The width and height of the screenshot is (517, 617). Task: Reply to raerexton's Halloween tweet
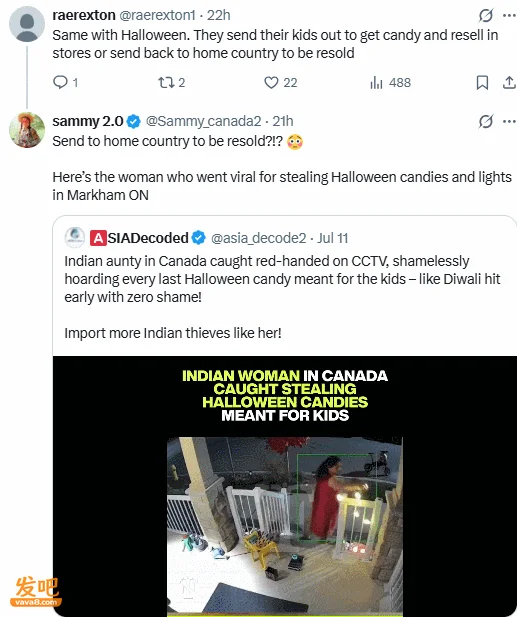click(65, 82)
